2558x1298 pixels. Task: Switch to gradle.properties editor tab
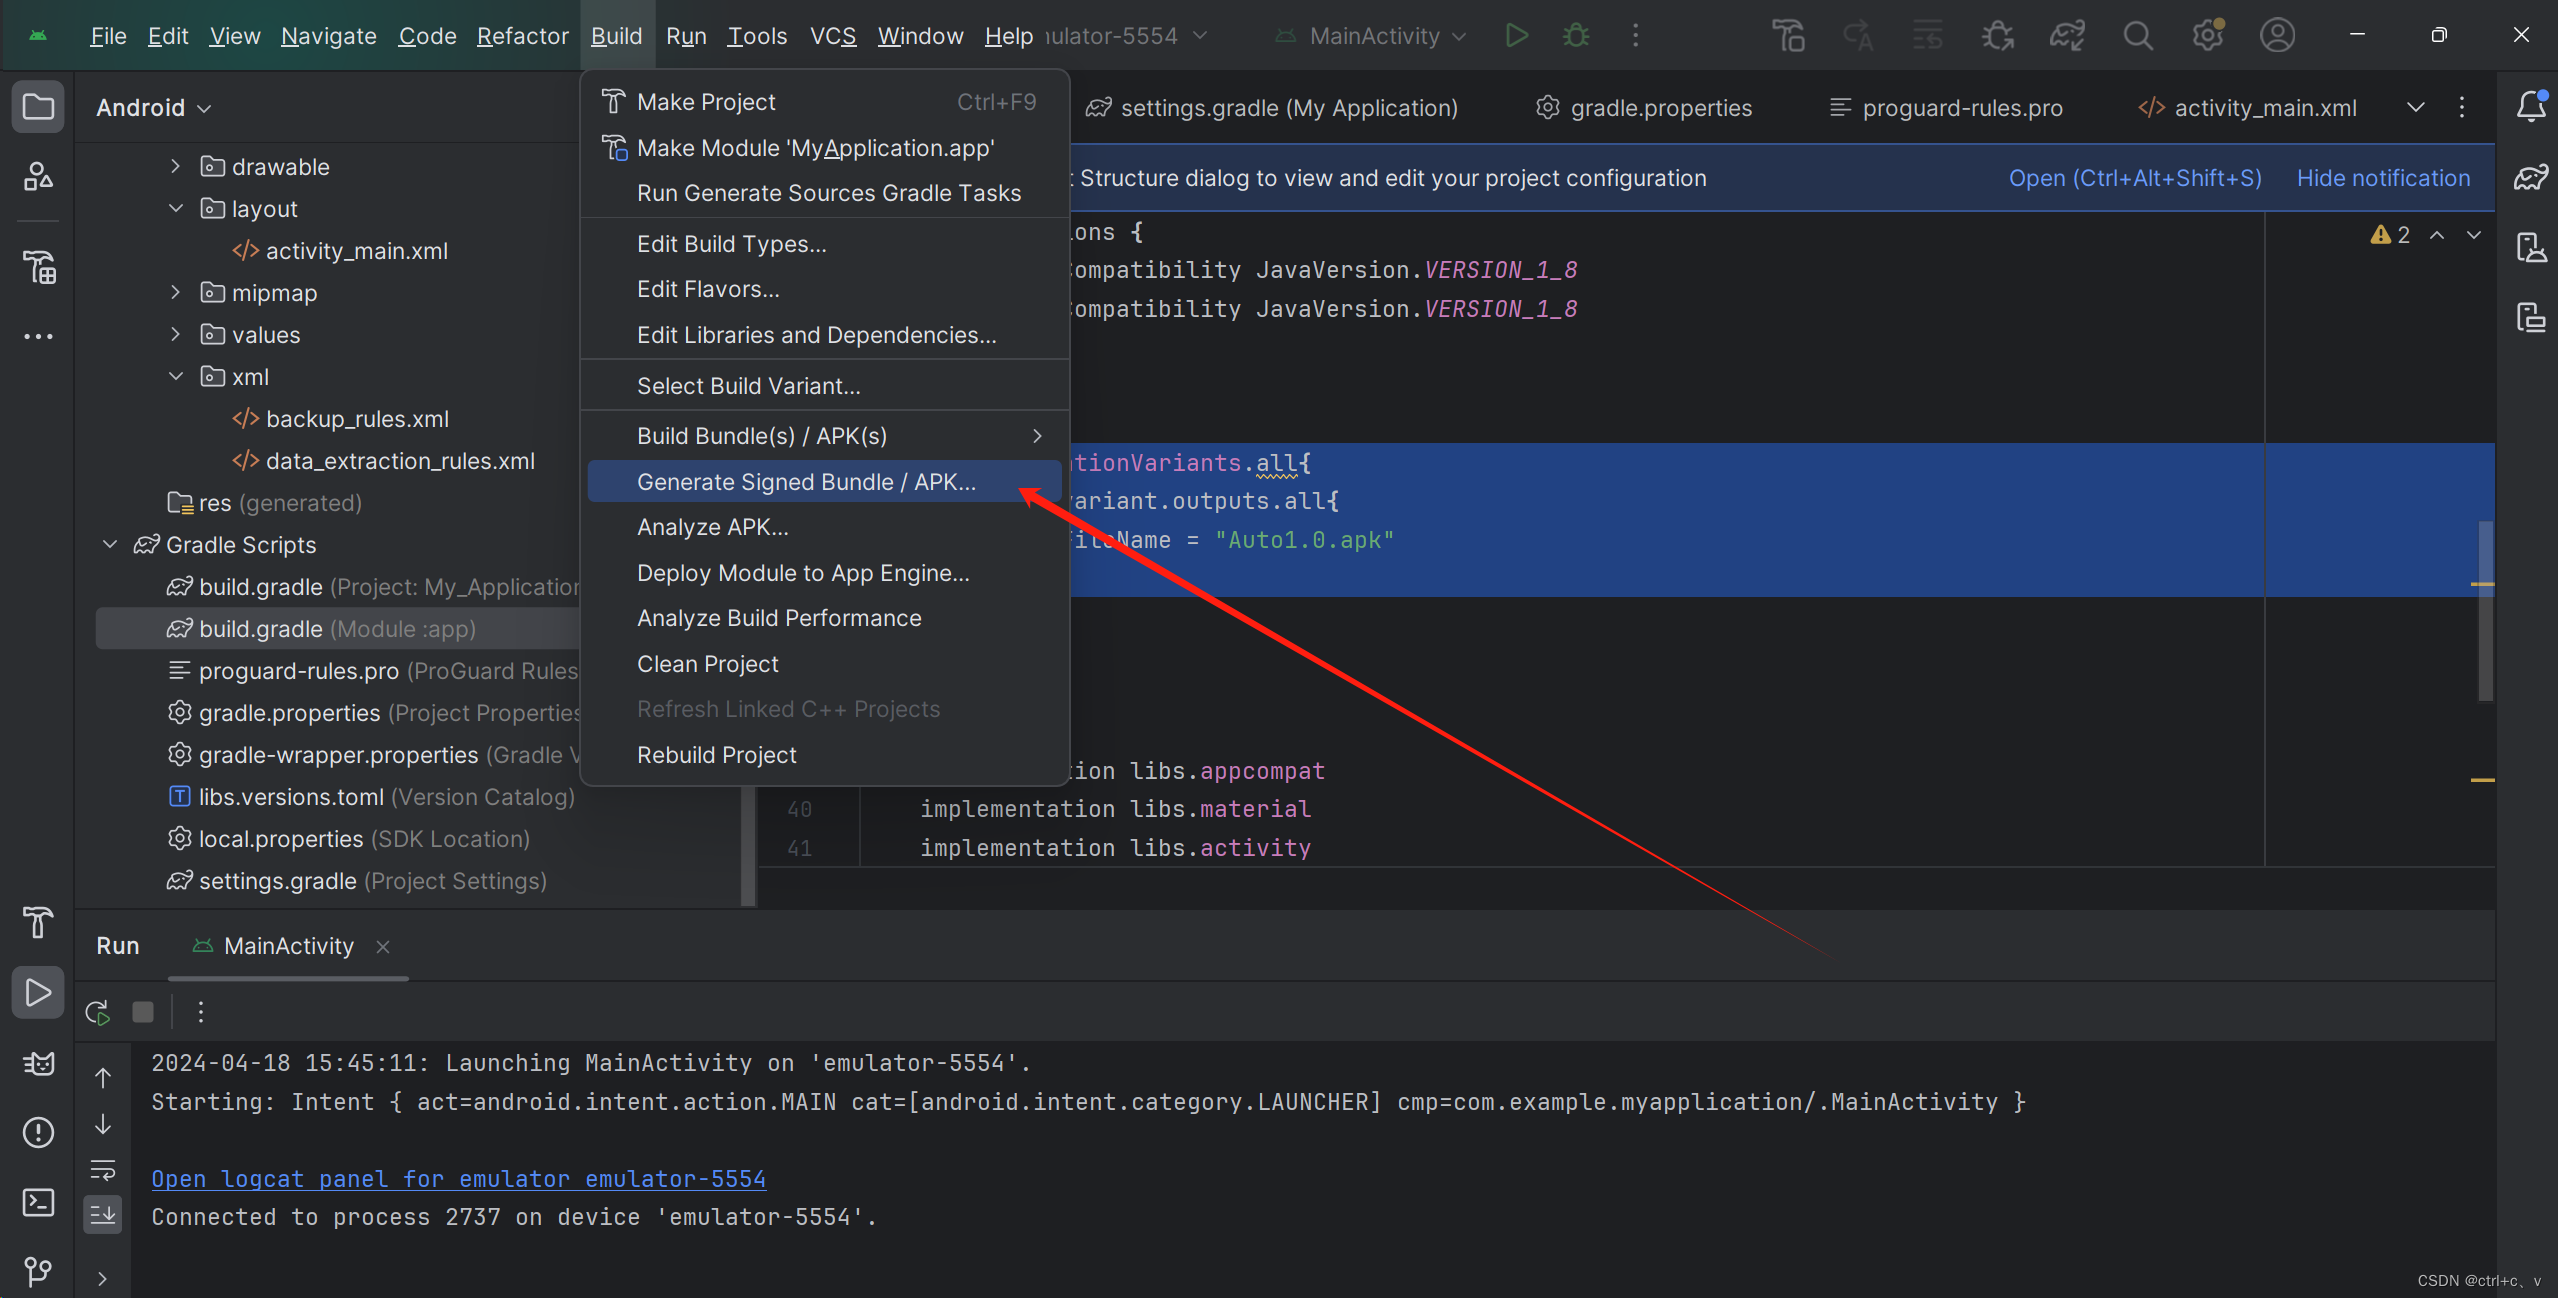(1645, 107)
